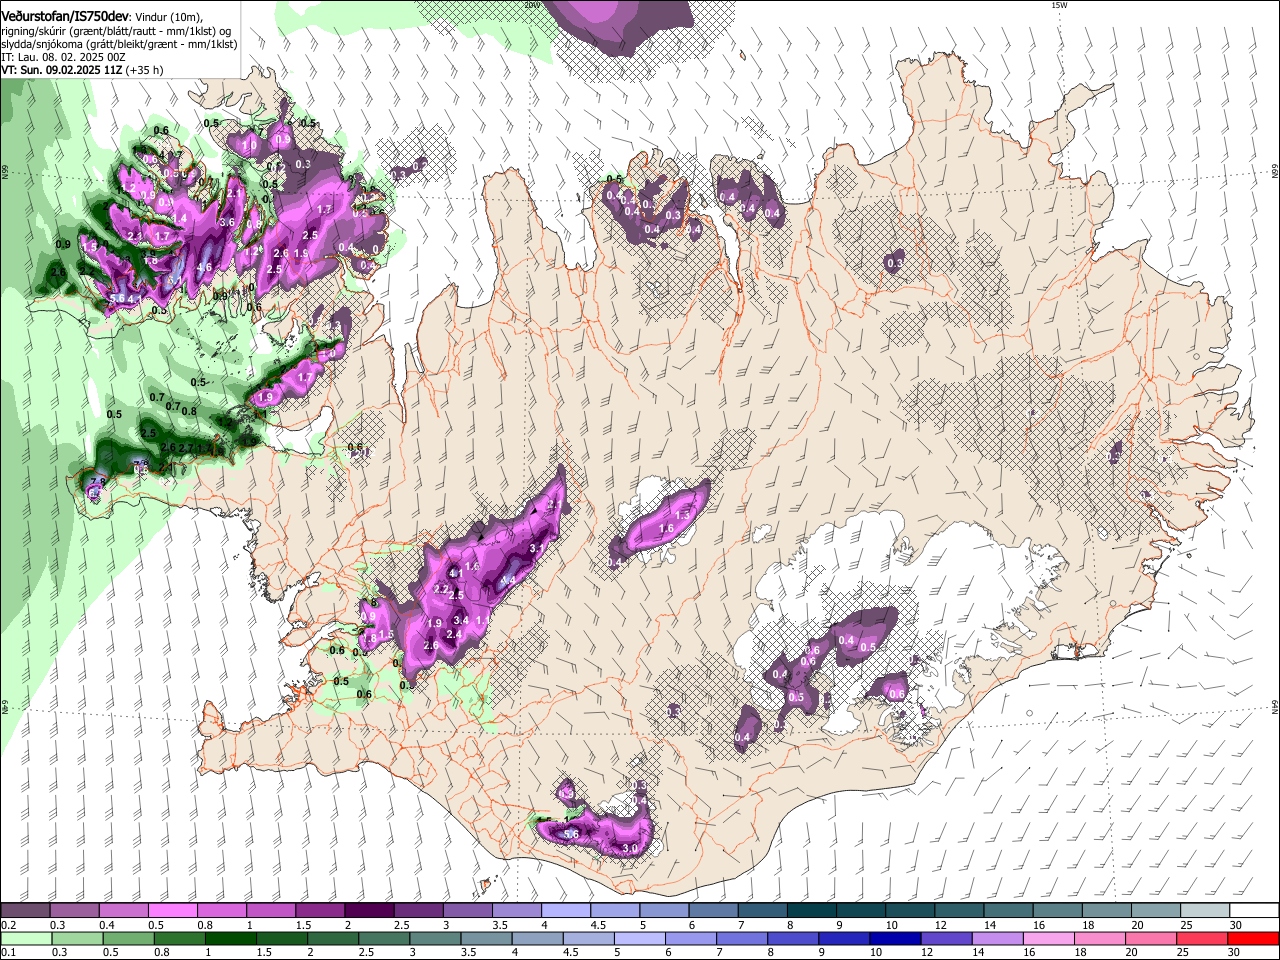Pick dark teal swatch labelled 9 on upper scale
Viewport: 1280px width, 960px height.
[x=861, y=910]
